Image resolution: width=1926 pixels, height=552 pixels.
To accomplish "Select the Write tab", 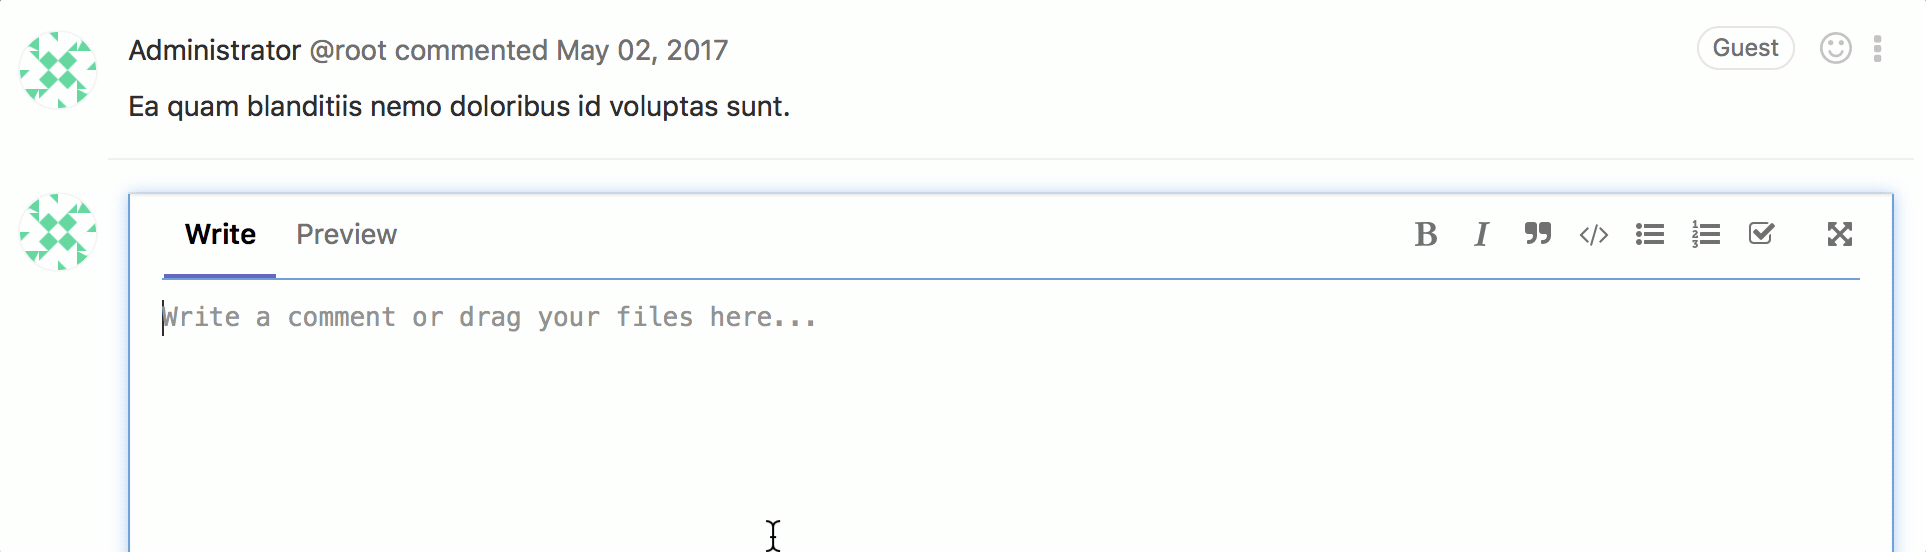I will point(220,234).
